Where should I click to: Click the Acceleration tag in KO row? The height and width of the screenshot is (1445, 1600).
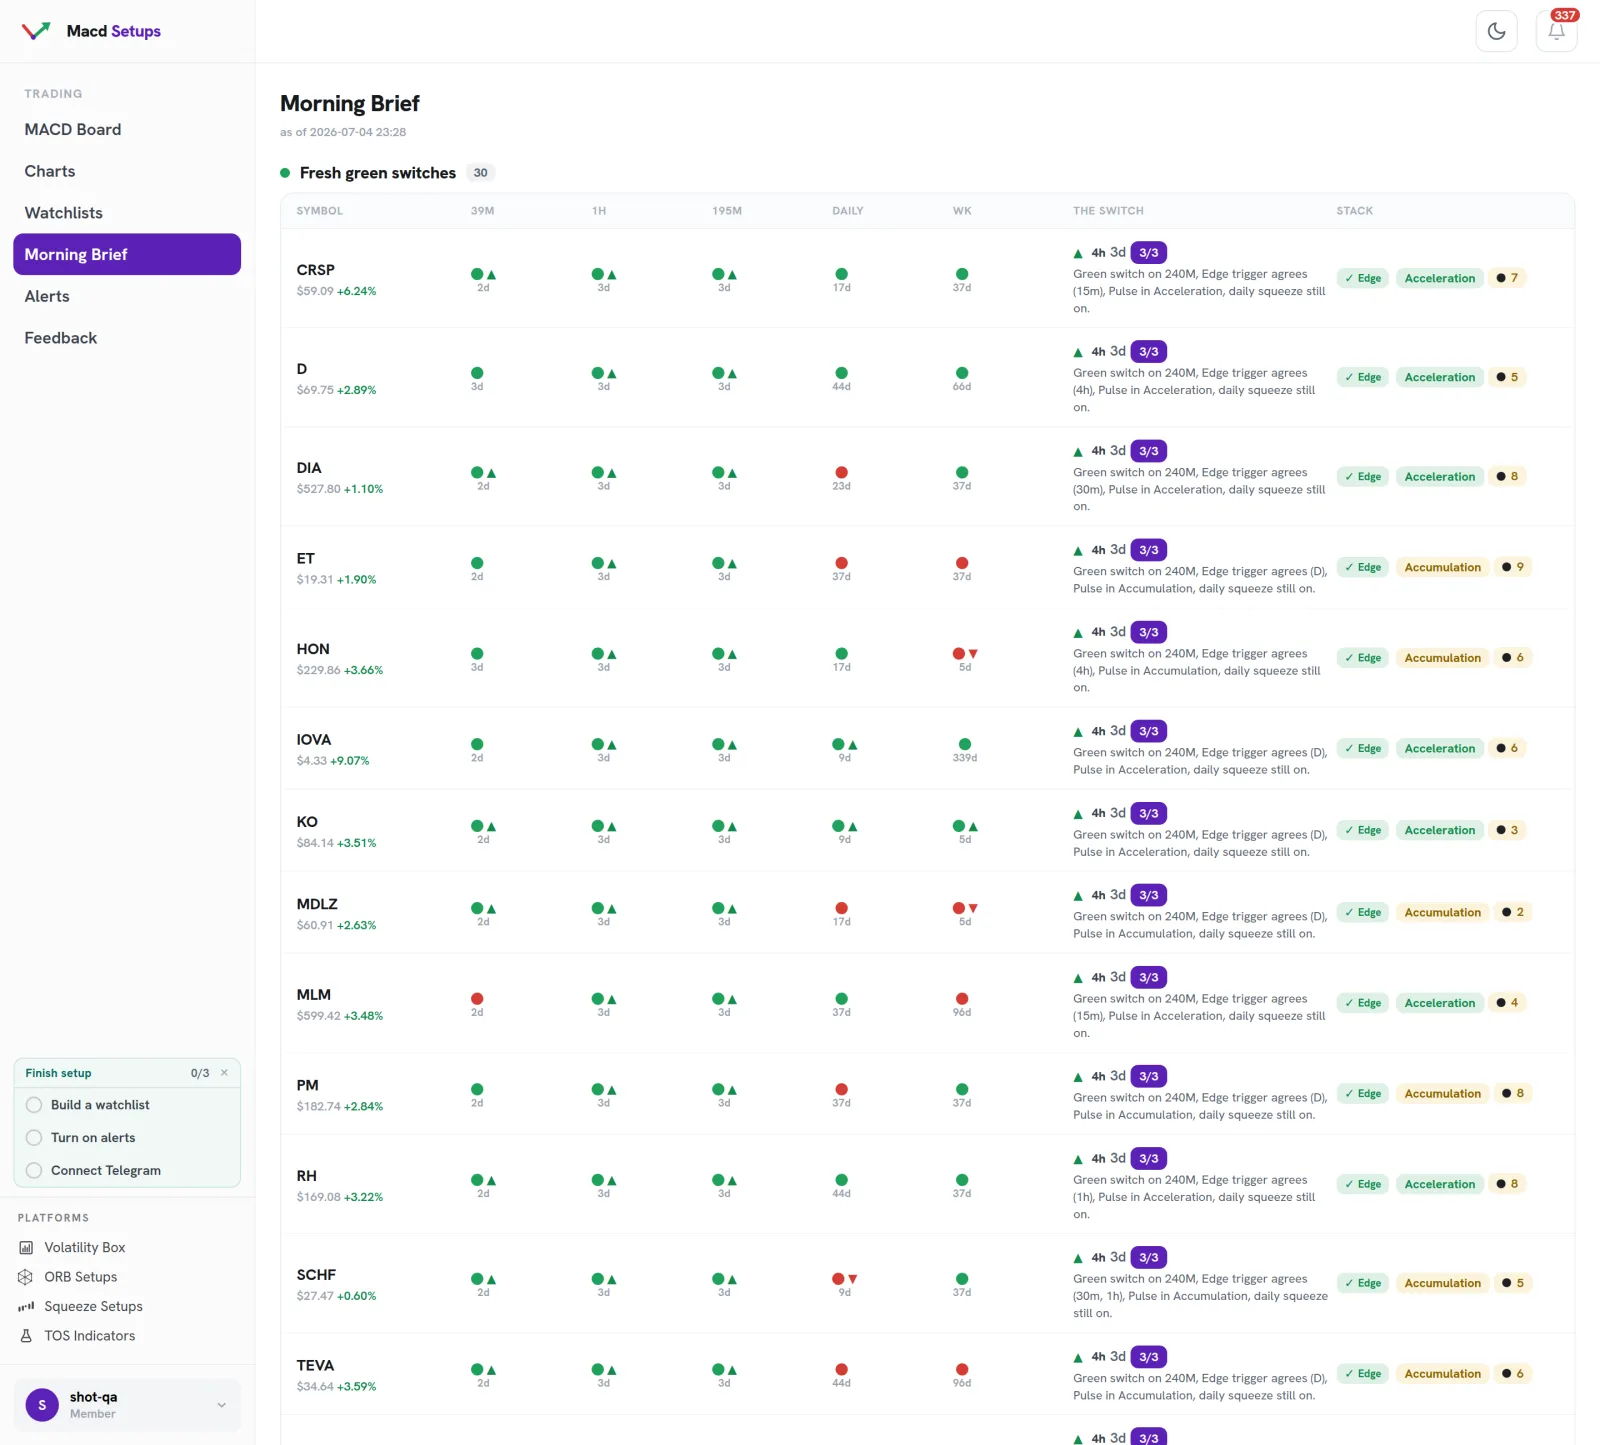point(1440,830)
